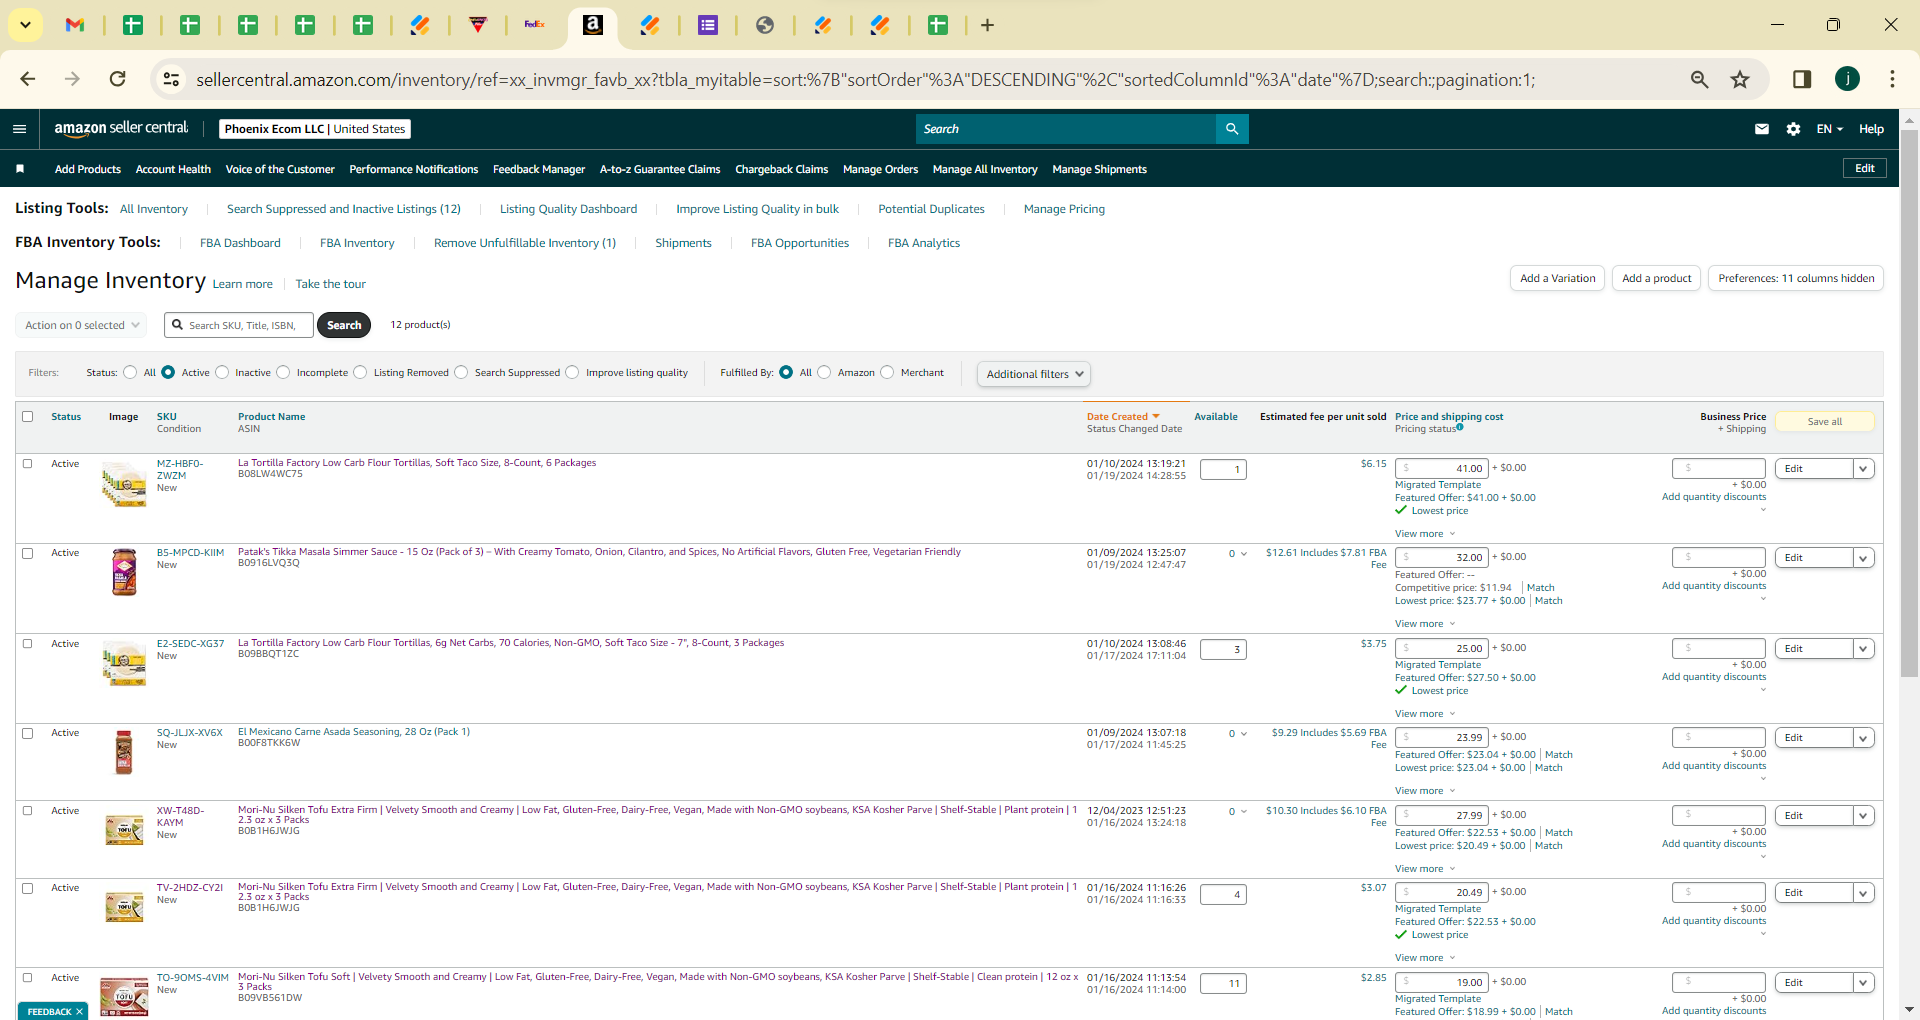Image resolution: width=1920 pixels, height=1020 pixels.
Task: Open the browser tab search chevron
Action: (x=25, y=25)
